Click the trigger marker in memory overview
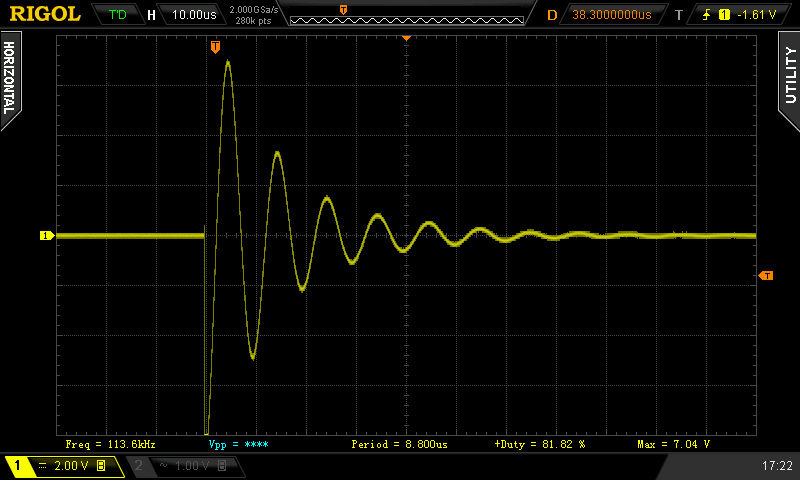The height and width of the screenshot is (480, 800). pos(343,10)
